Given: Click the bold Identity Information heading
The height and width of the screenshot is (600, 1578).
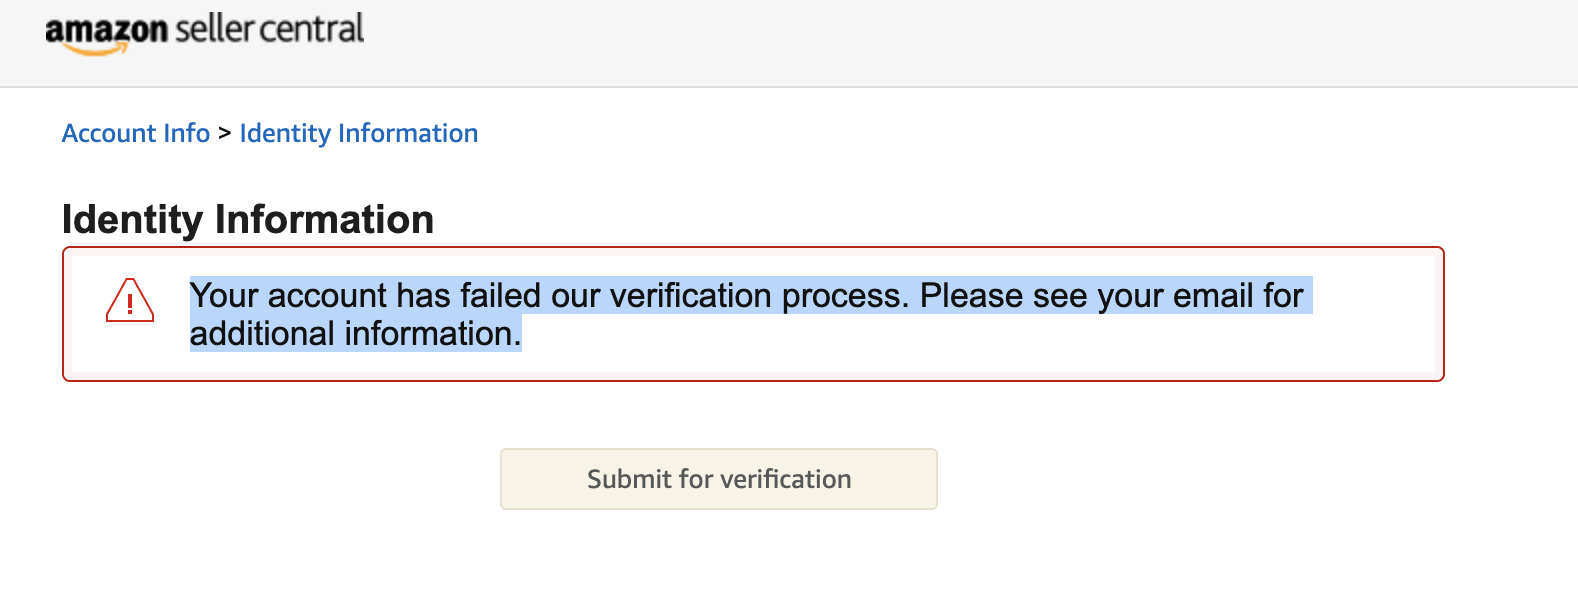Looking at the screenshot, I should [x=248, y=220].
